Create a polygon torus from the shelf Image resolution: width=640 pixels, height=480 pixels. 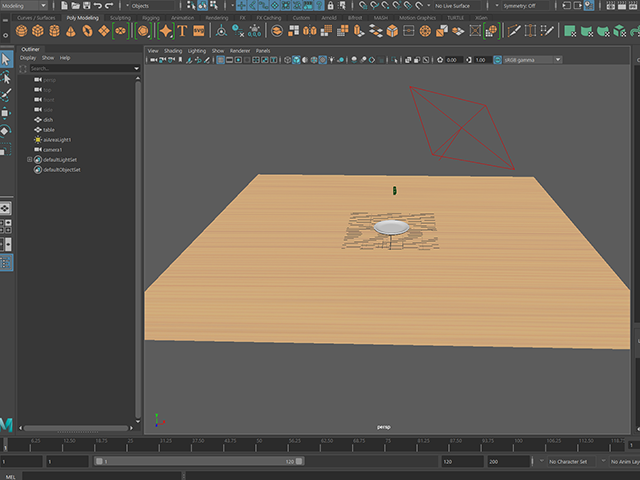pyautogui.click(x=87, y=31)
